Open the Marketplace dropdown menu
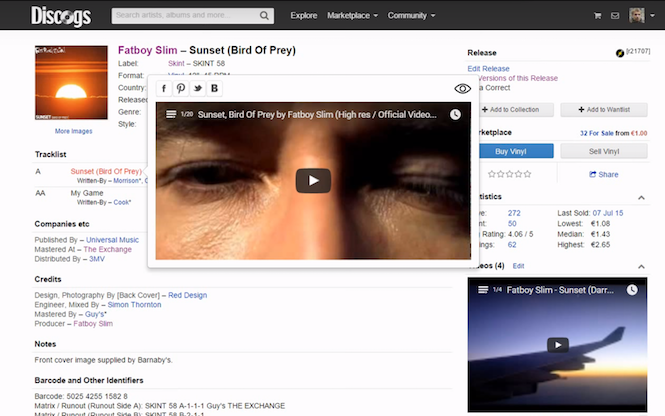Screen dimensions: 665x416 click(352, 16)
